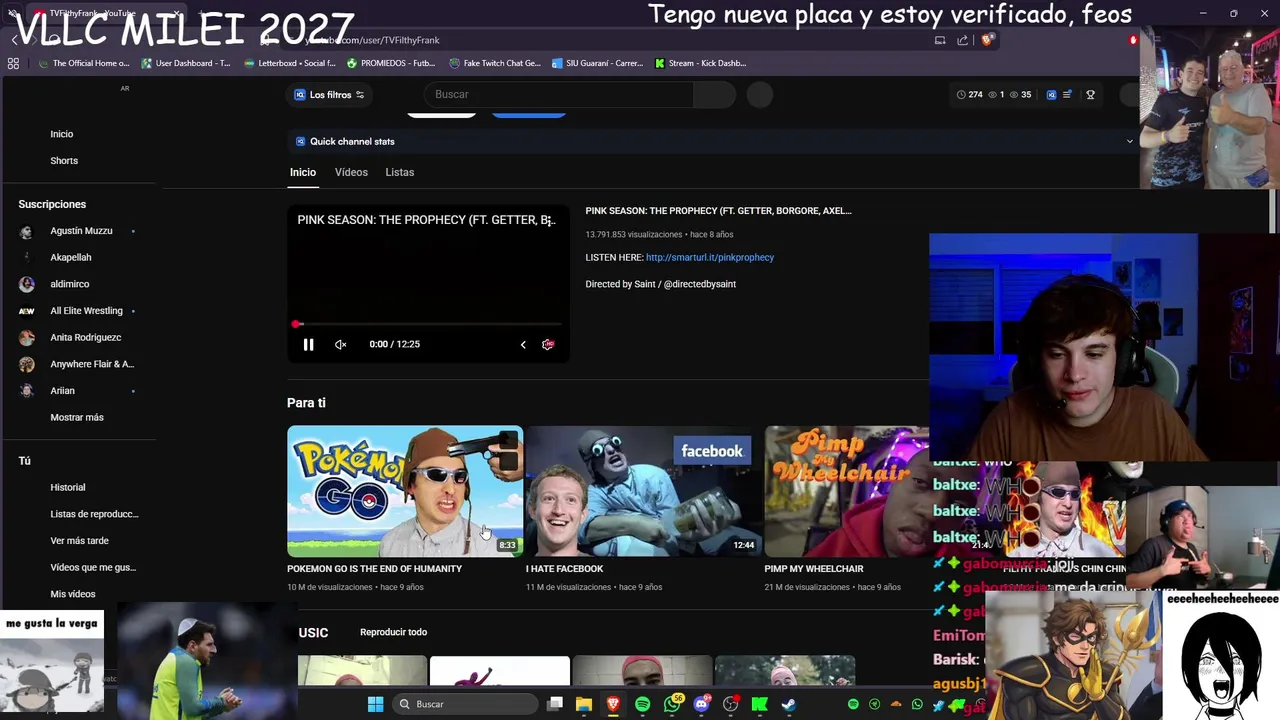Click the Brave Shields lion icon
The image size is (1280, 720).
pos(987,40)
